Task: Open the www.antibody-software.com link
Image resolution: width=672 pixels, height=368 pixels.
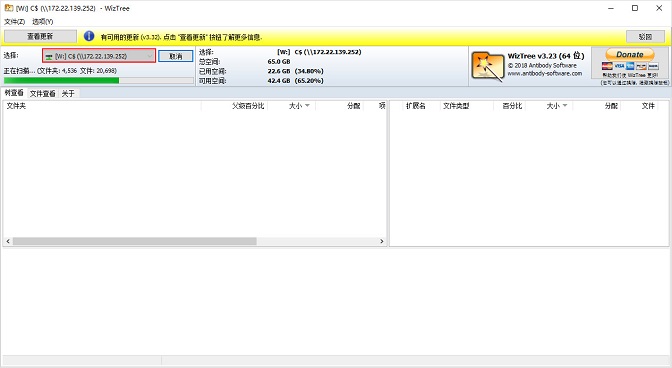Action: [545, 73]
